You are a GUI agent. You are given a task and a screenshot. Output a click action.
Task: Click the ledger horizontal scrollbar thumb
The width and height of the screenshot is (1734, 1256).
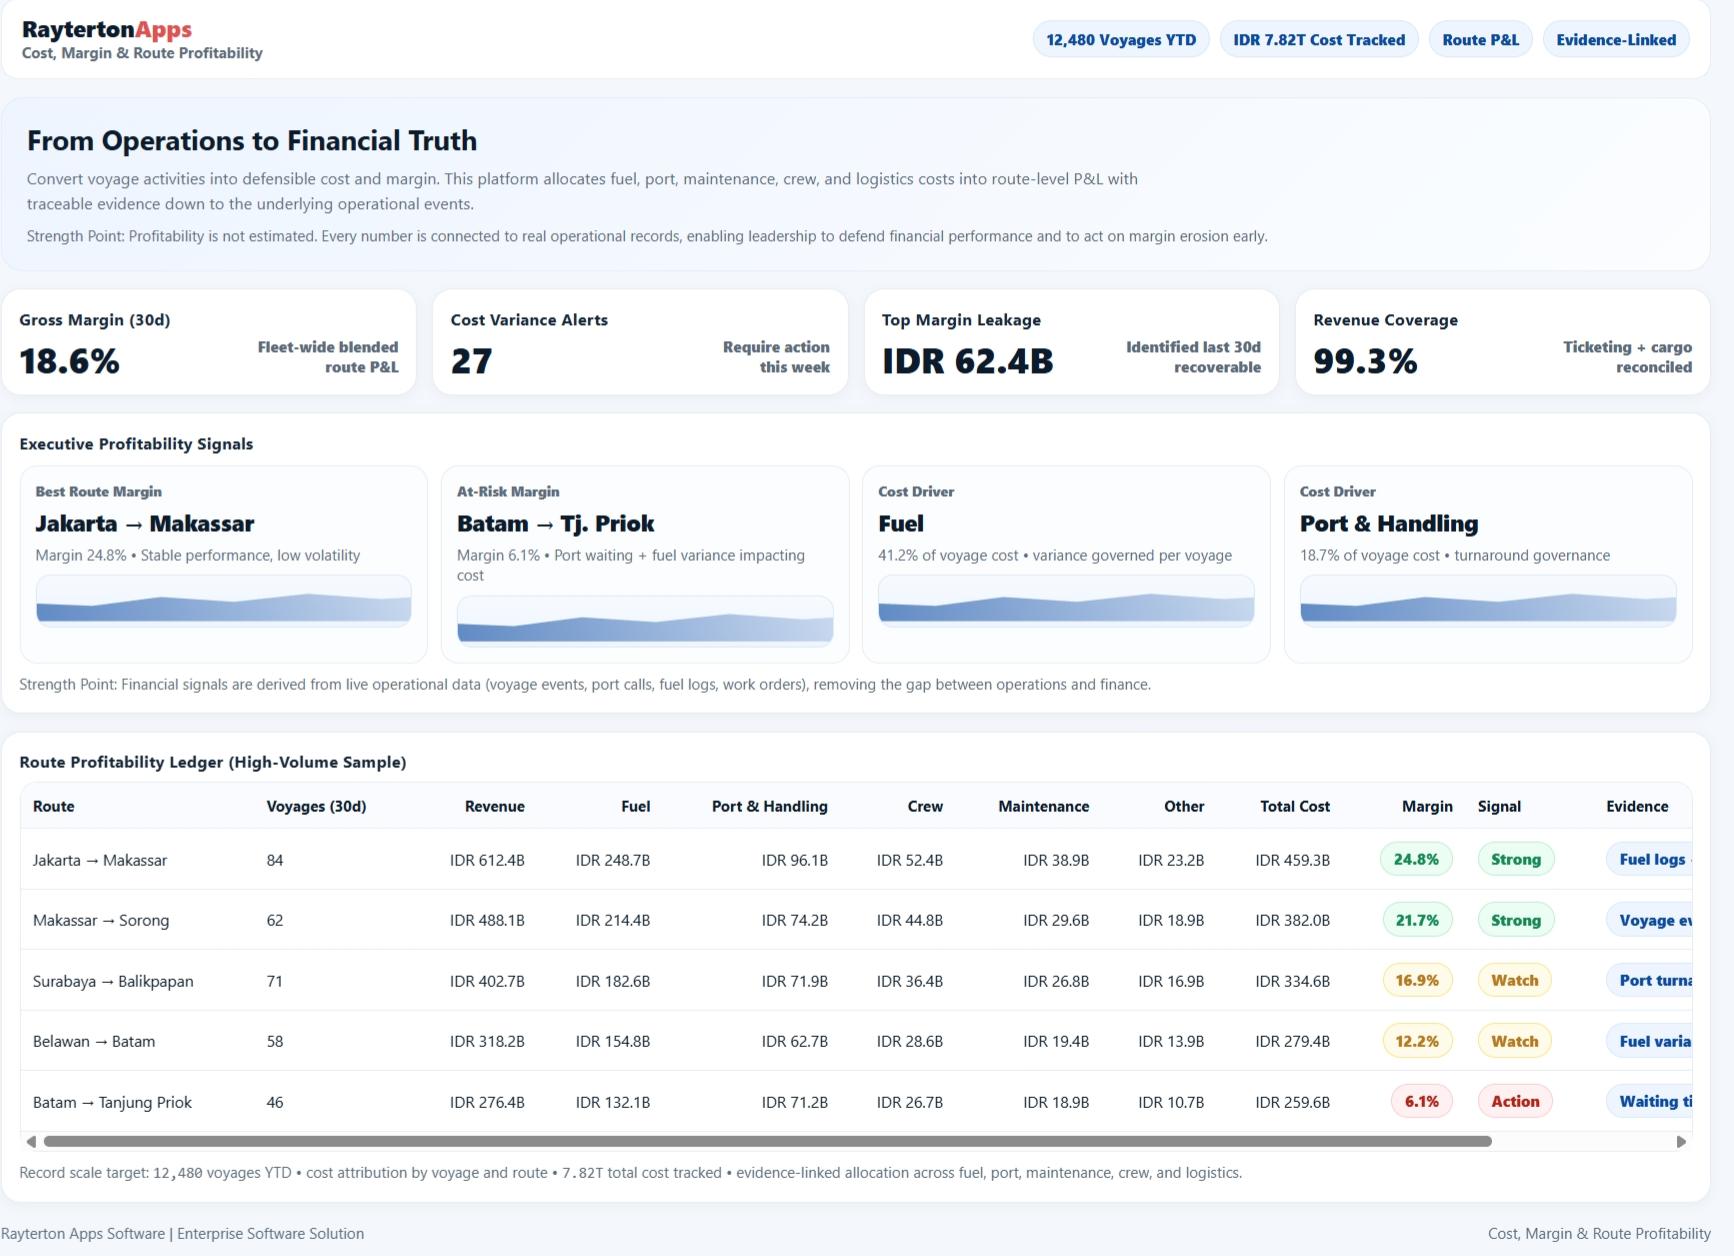pyautogui.click(x=767, y=1141)
